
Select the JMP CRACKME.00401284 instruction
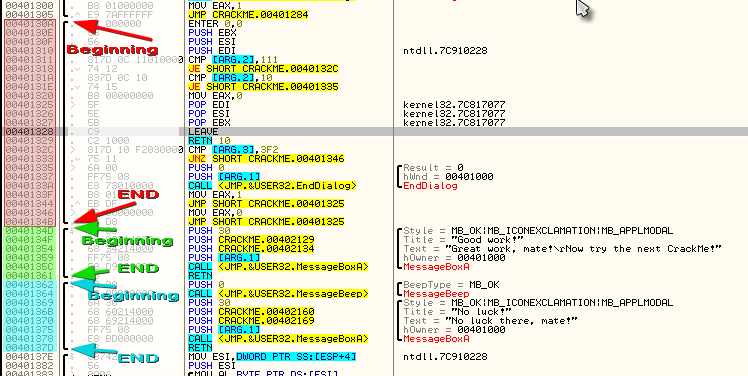248,15
